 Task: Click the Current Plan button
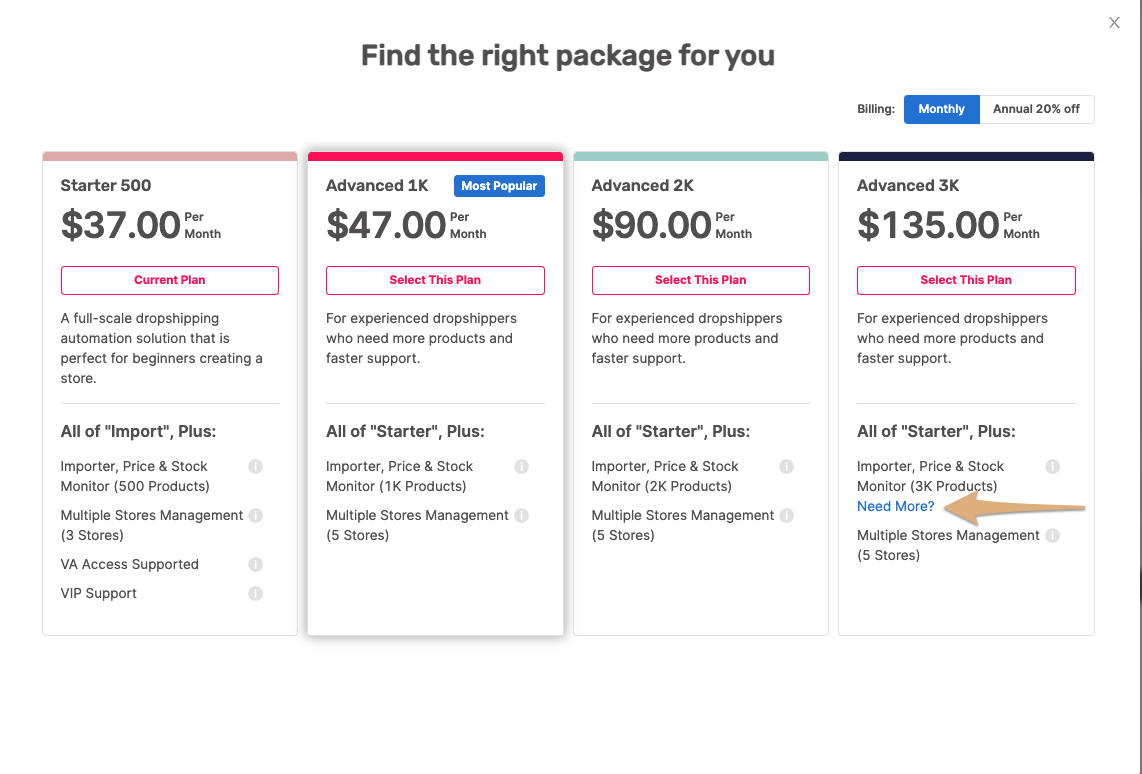coord(170,280)
